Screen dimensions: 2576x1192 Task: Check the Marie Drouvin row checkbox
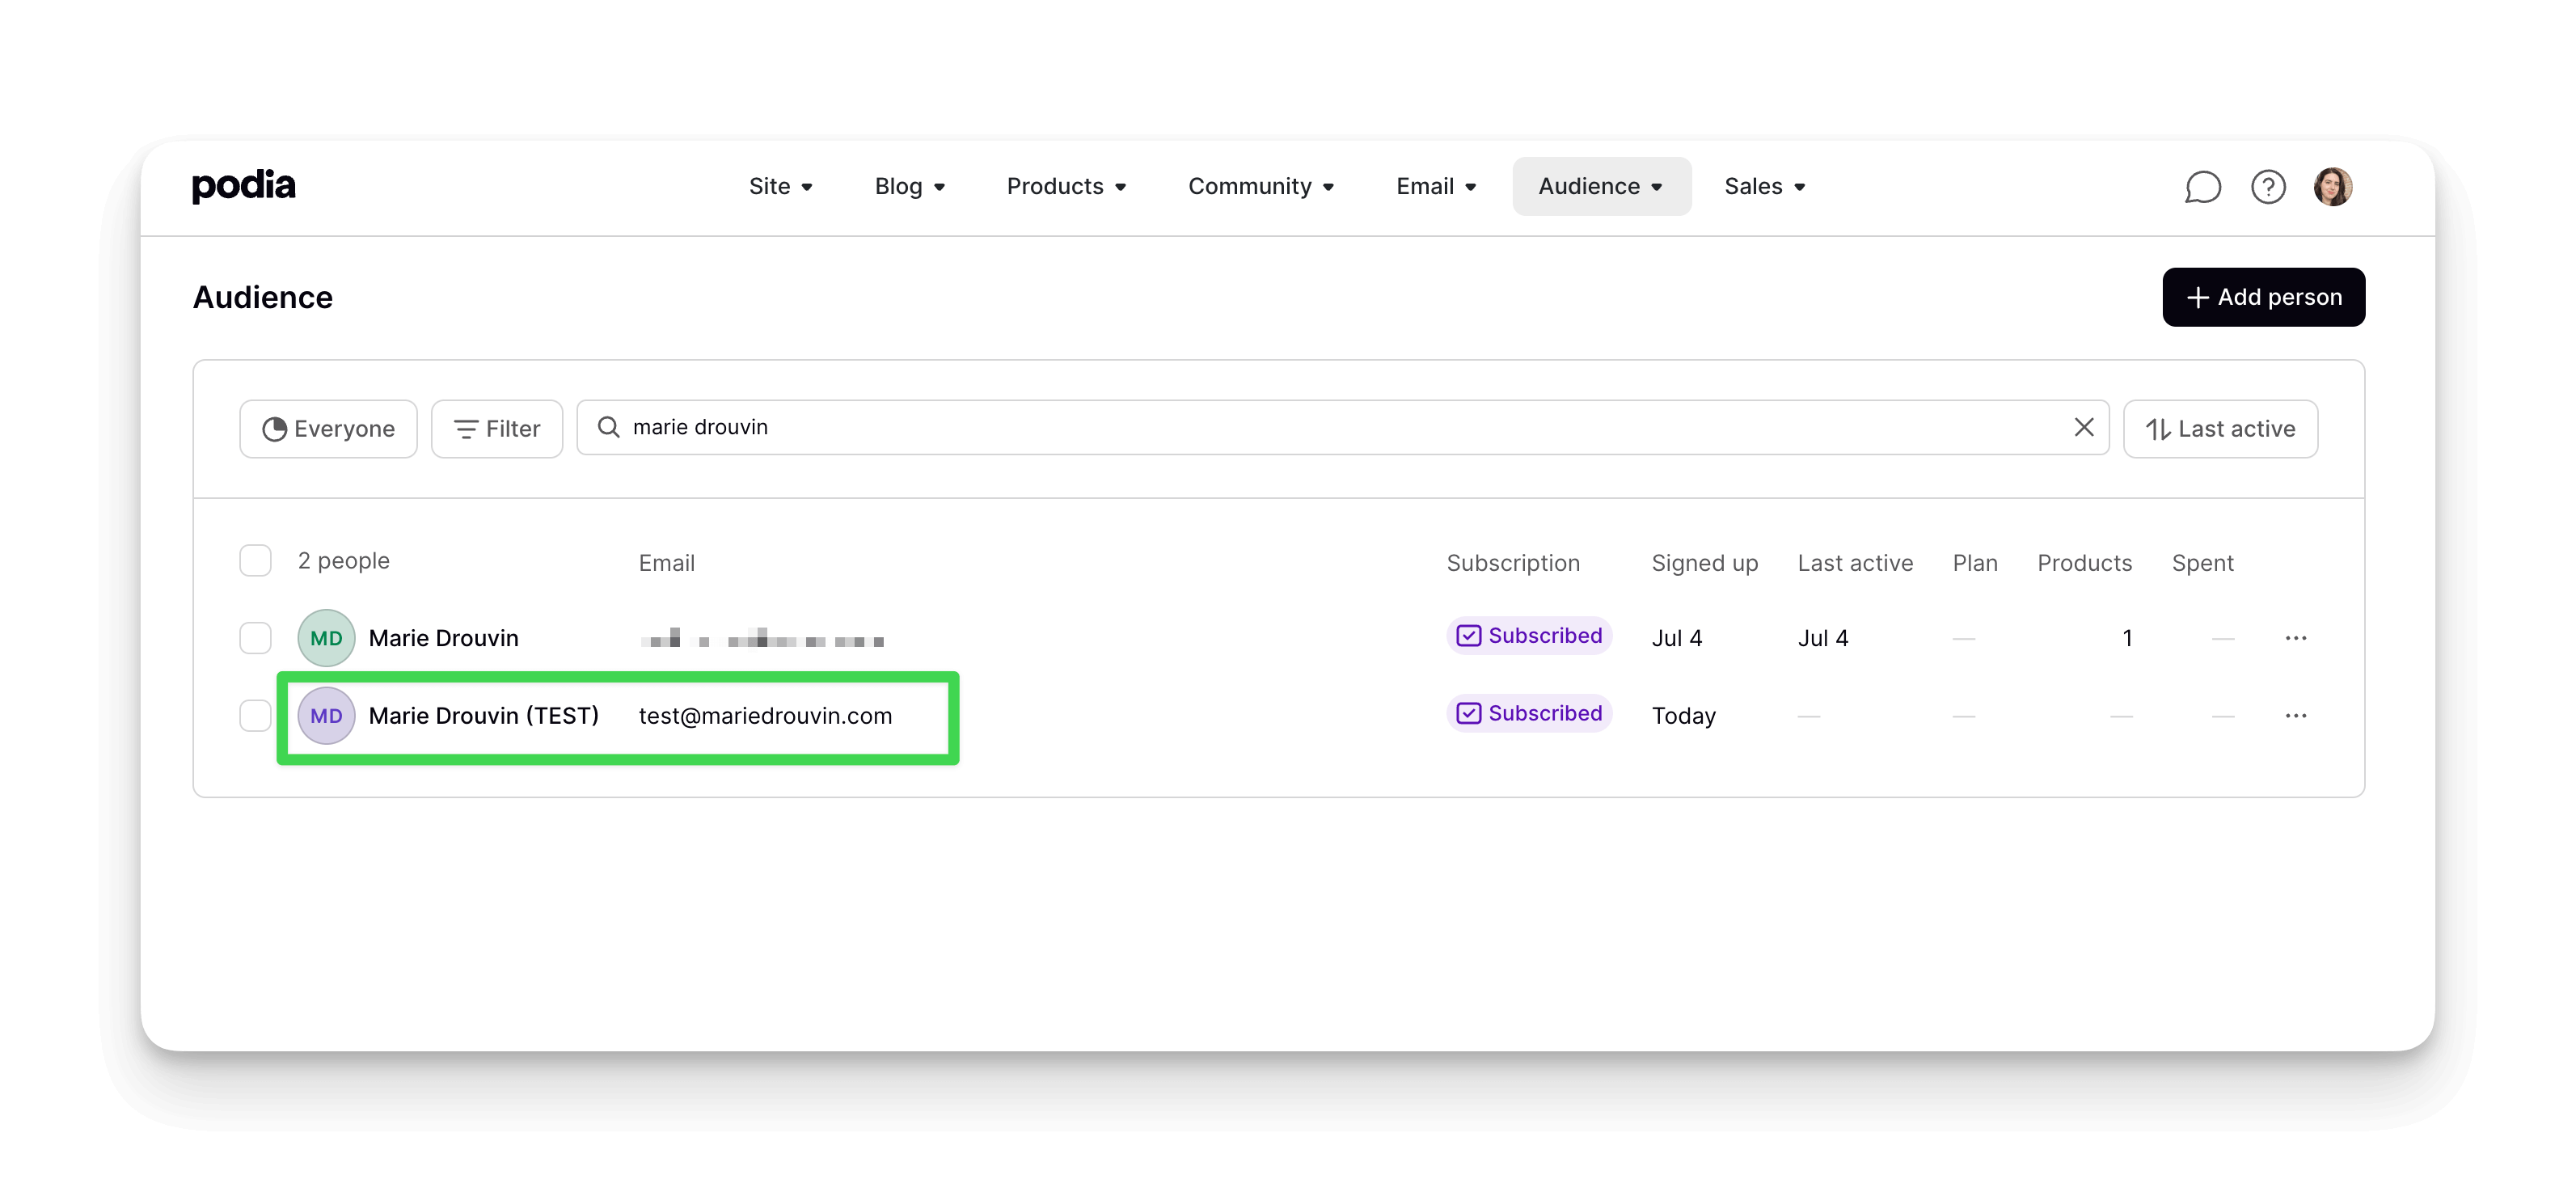[x=255, y=638]
